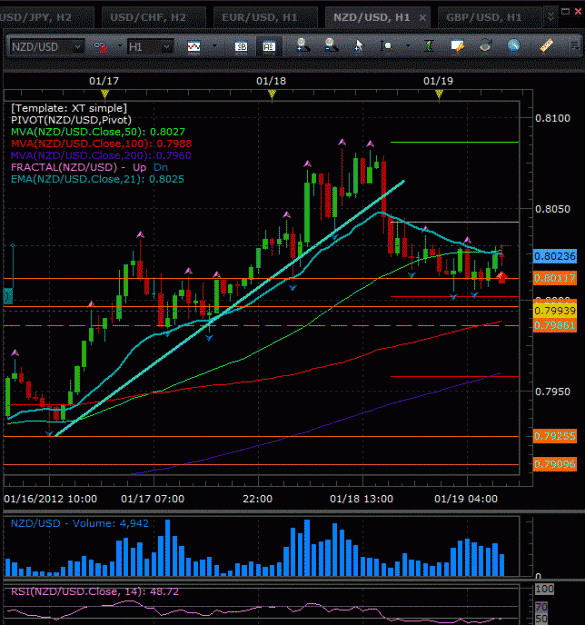Click the green vertical scale icon
Viewport: 585px width, 625px height.
click(429, 46)
